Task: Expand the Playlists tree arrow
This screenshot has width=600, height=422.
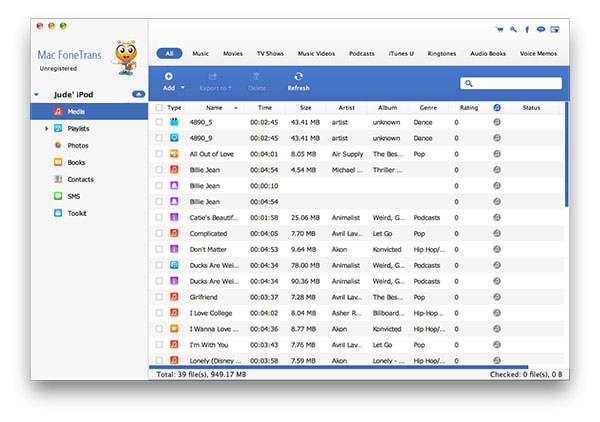Action: 46,129
